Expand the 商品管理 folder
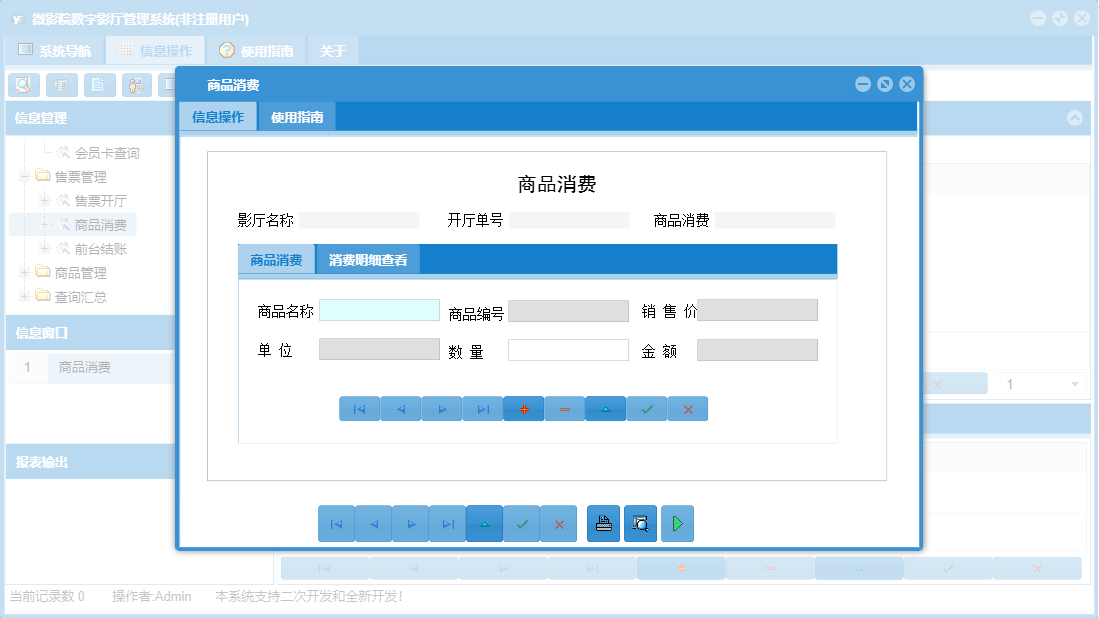This screenshot has width=1099, height=618. pos(23,272)
